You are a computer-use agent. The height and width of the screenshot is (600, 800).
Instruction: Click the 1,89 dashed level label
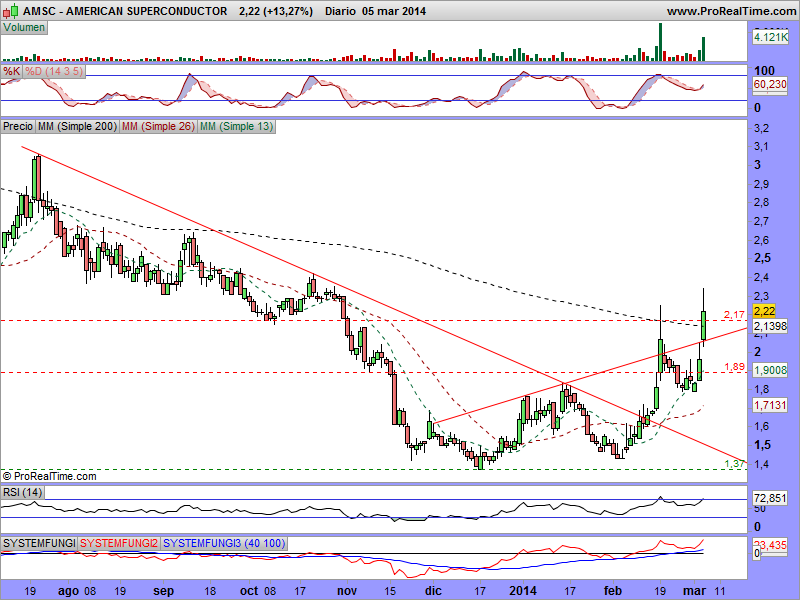[734, 367]
